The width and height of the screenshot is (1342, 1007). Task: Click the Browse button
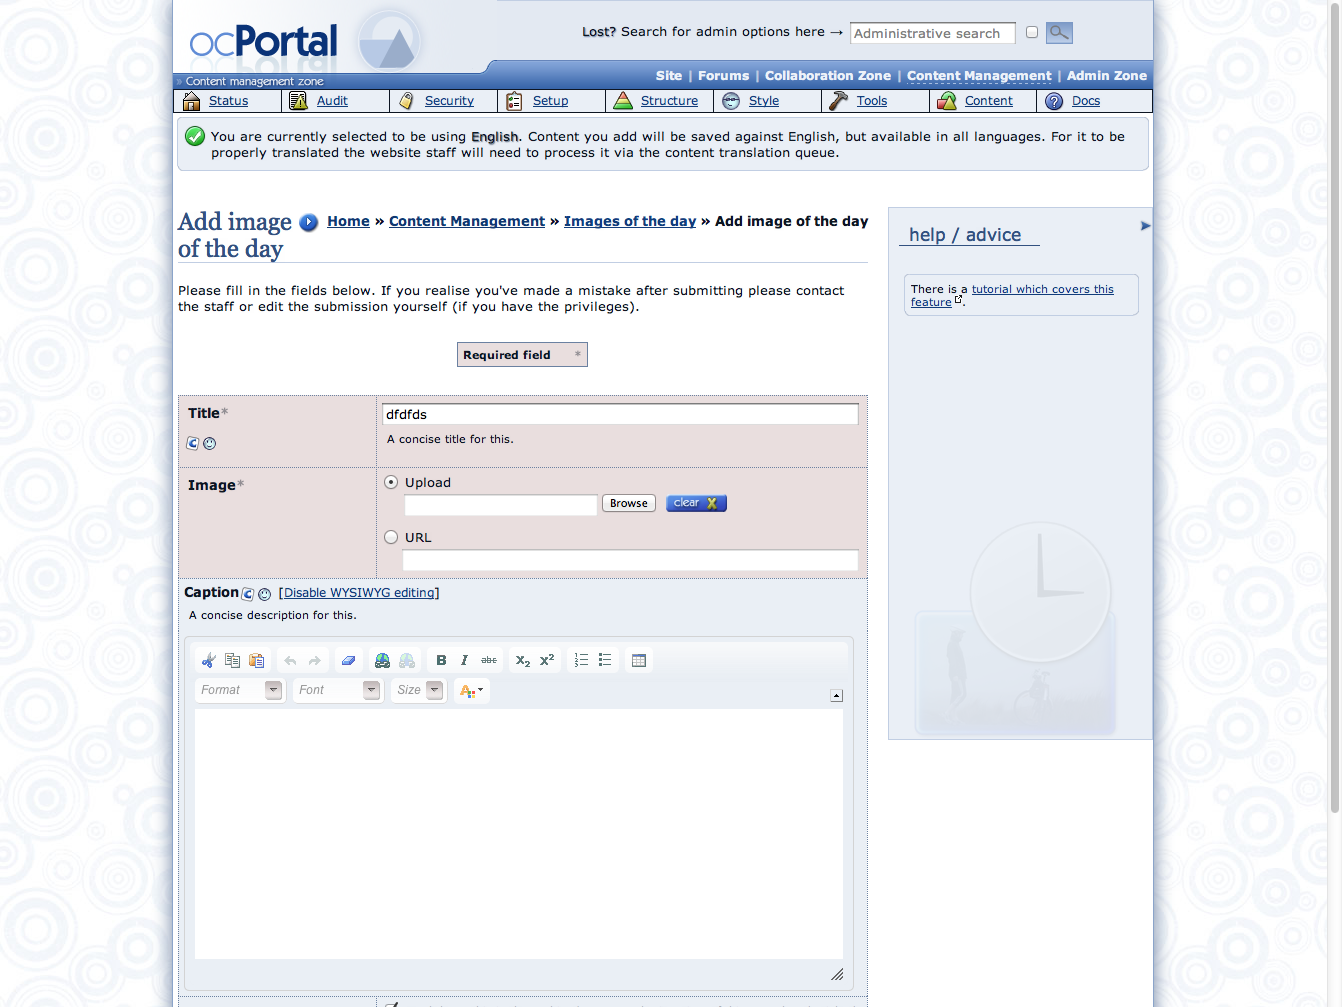click(x=628, y=503)
